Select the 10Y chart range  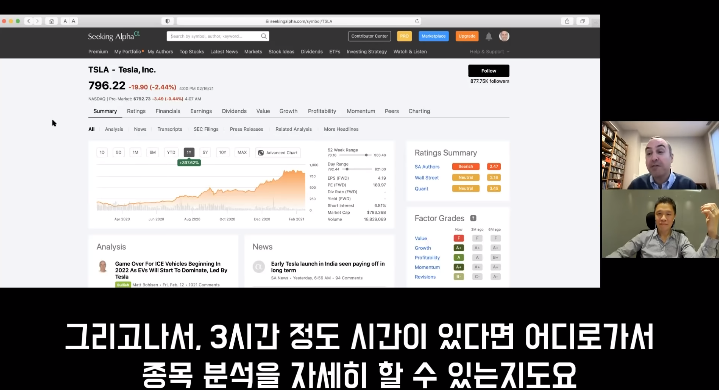(x=223, y=153)
